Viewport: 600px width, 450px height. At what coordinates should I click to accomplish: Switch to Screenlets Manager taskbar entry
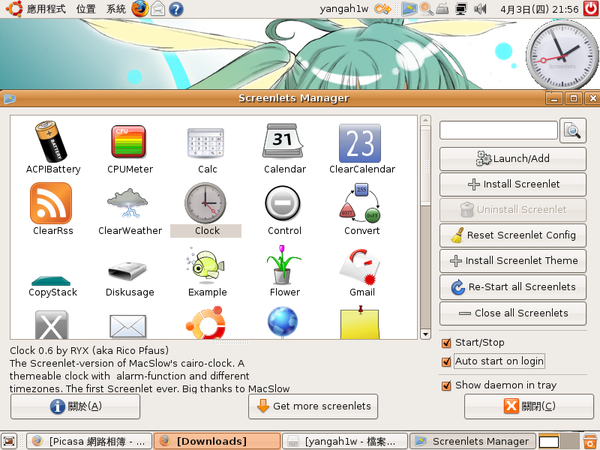[x=473, y=441]
